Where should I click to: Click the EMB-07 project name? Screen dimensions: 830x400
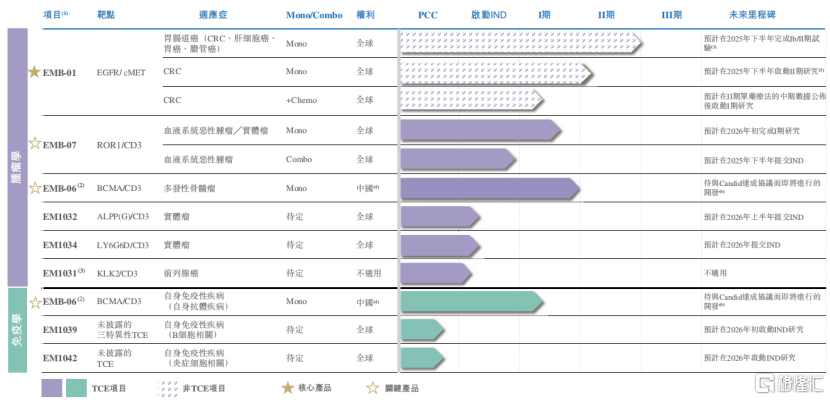pos(59,144)
